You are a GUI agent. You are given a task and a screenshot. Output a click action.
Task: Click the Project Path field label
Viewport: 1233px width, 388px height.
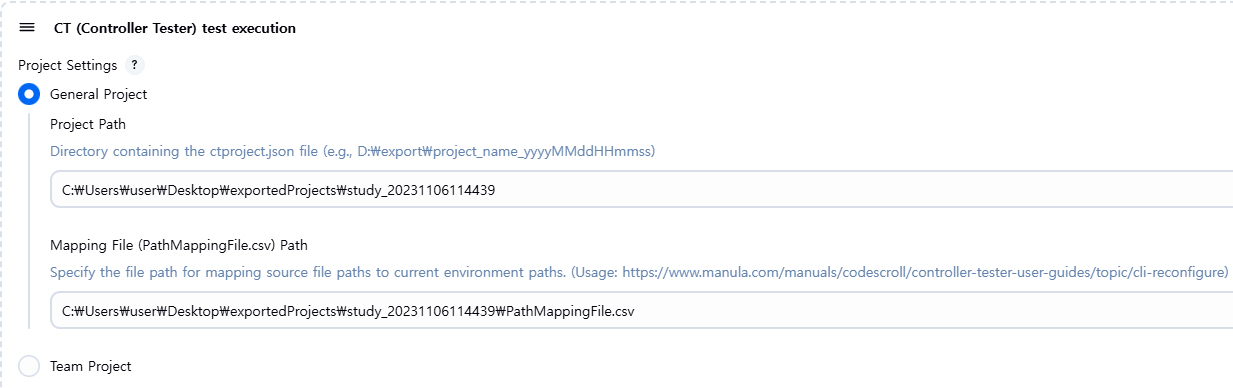click(x=88, y=125)
